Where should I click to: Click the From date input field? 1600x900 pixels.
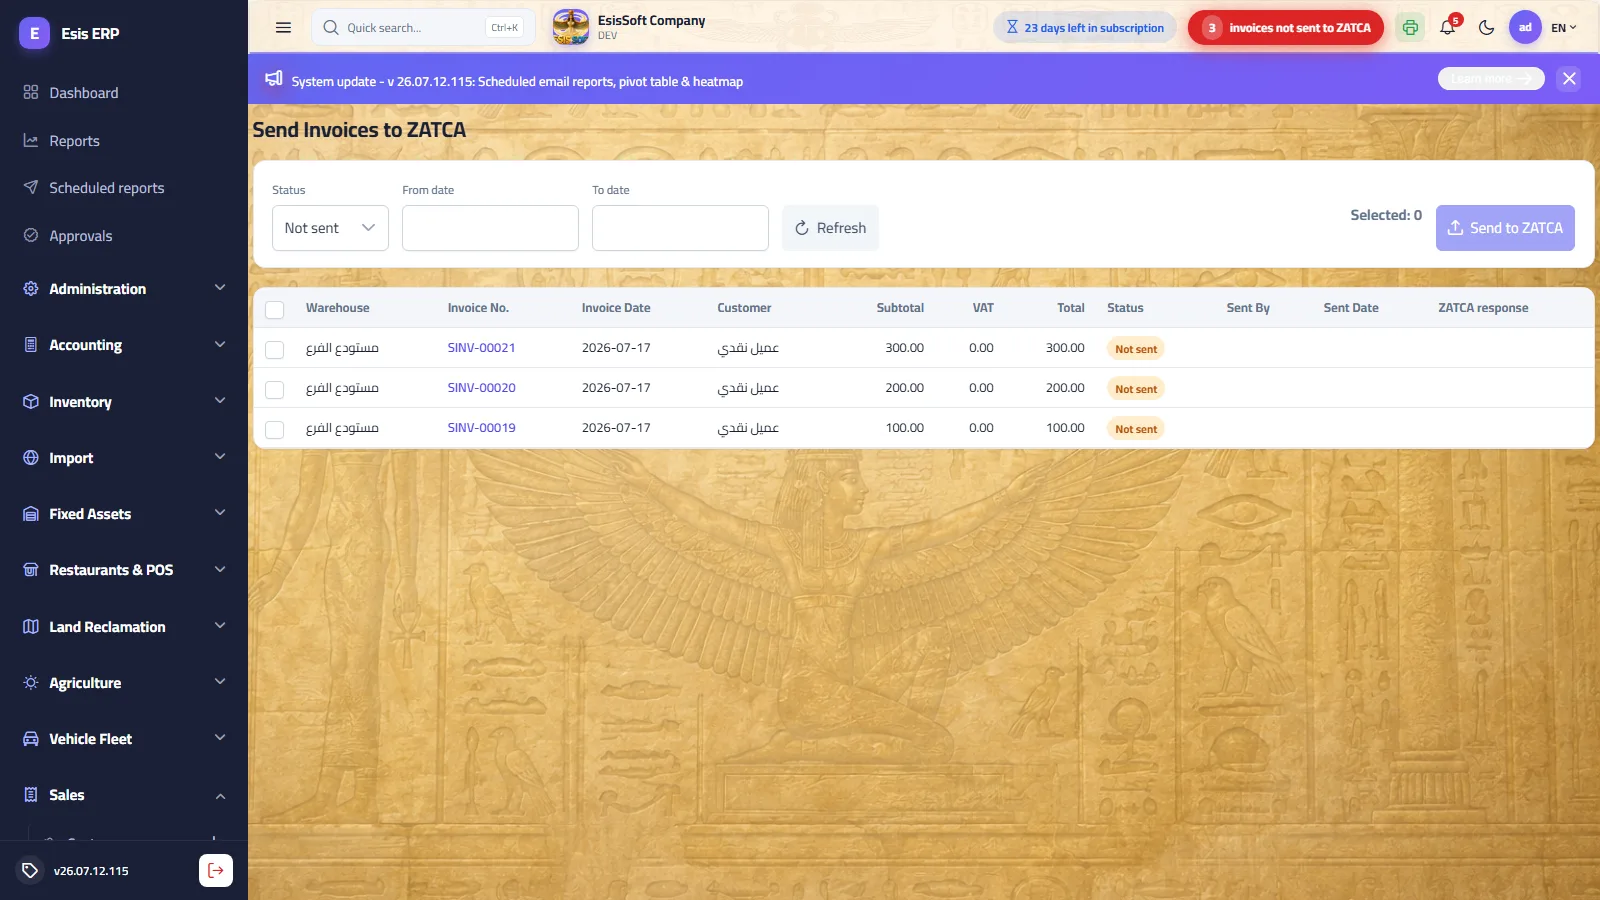coord(490,228)
